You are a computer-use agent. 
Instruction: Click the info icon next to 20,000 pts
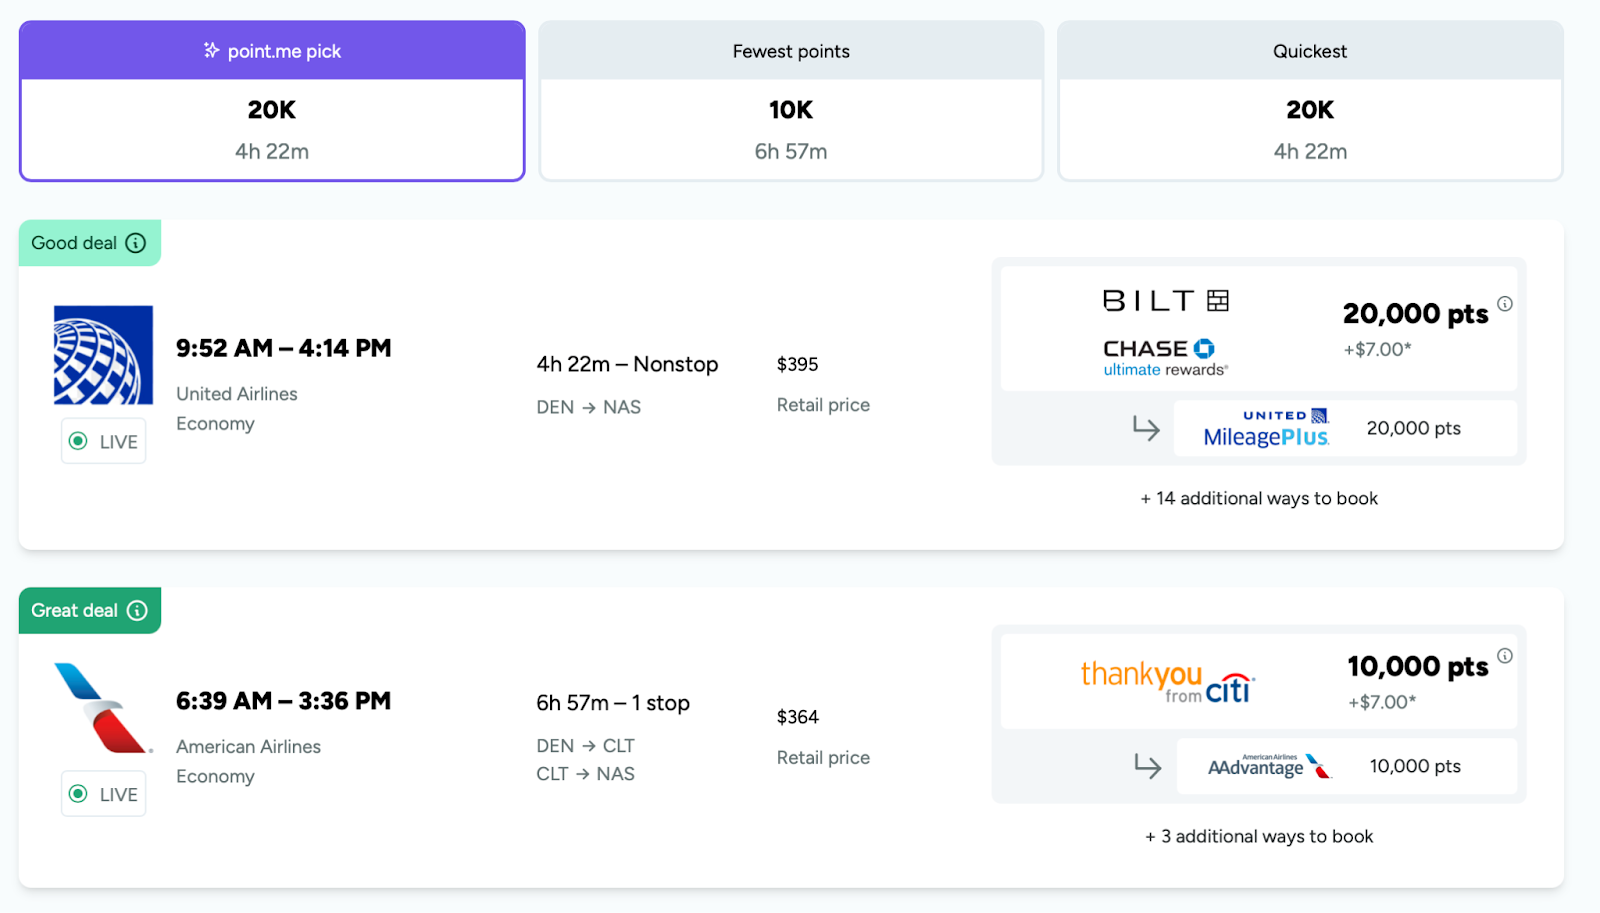click(1507, 304)
